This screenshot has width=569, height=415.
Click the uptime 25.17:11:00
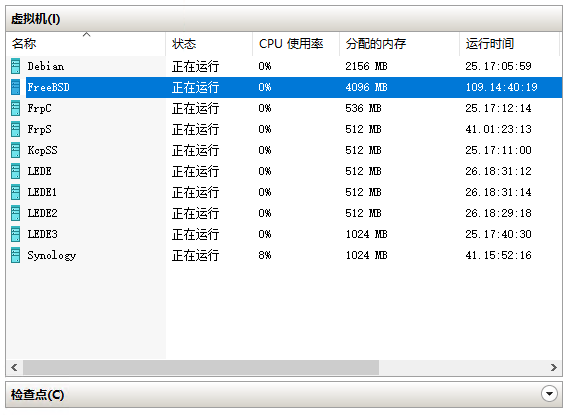[x=499, y=151]
